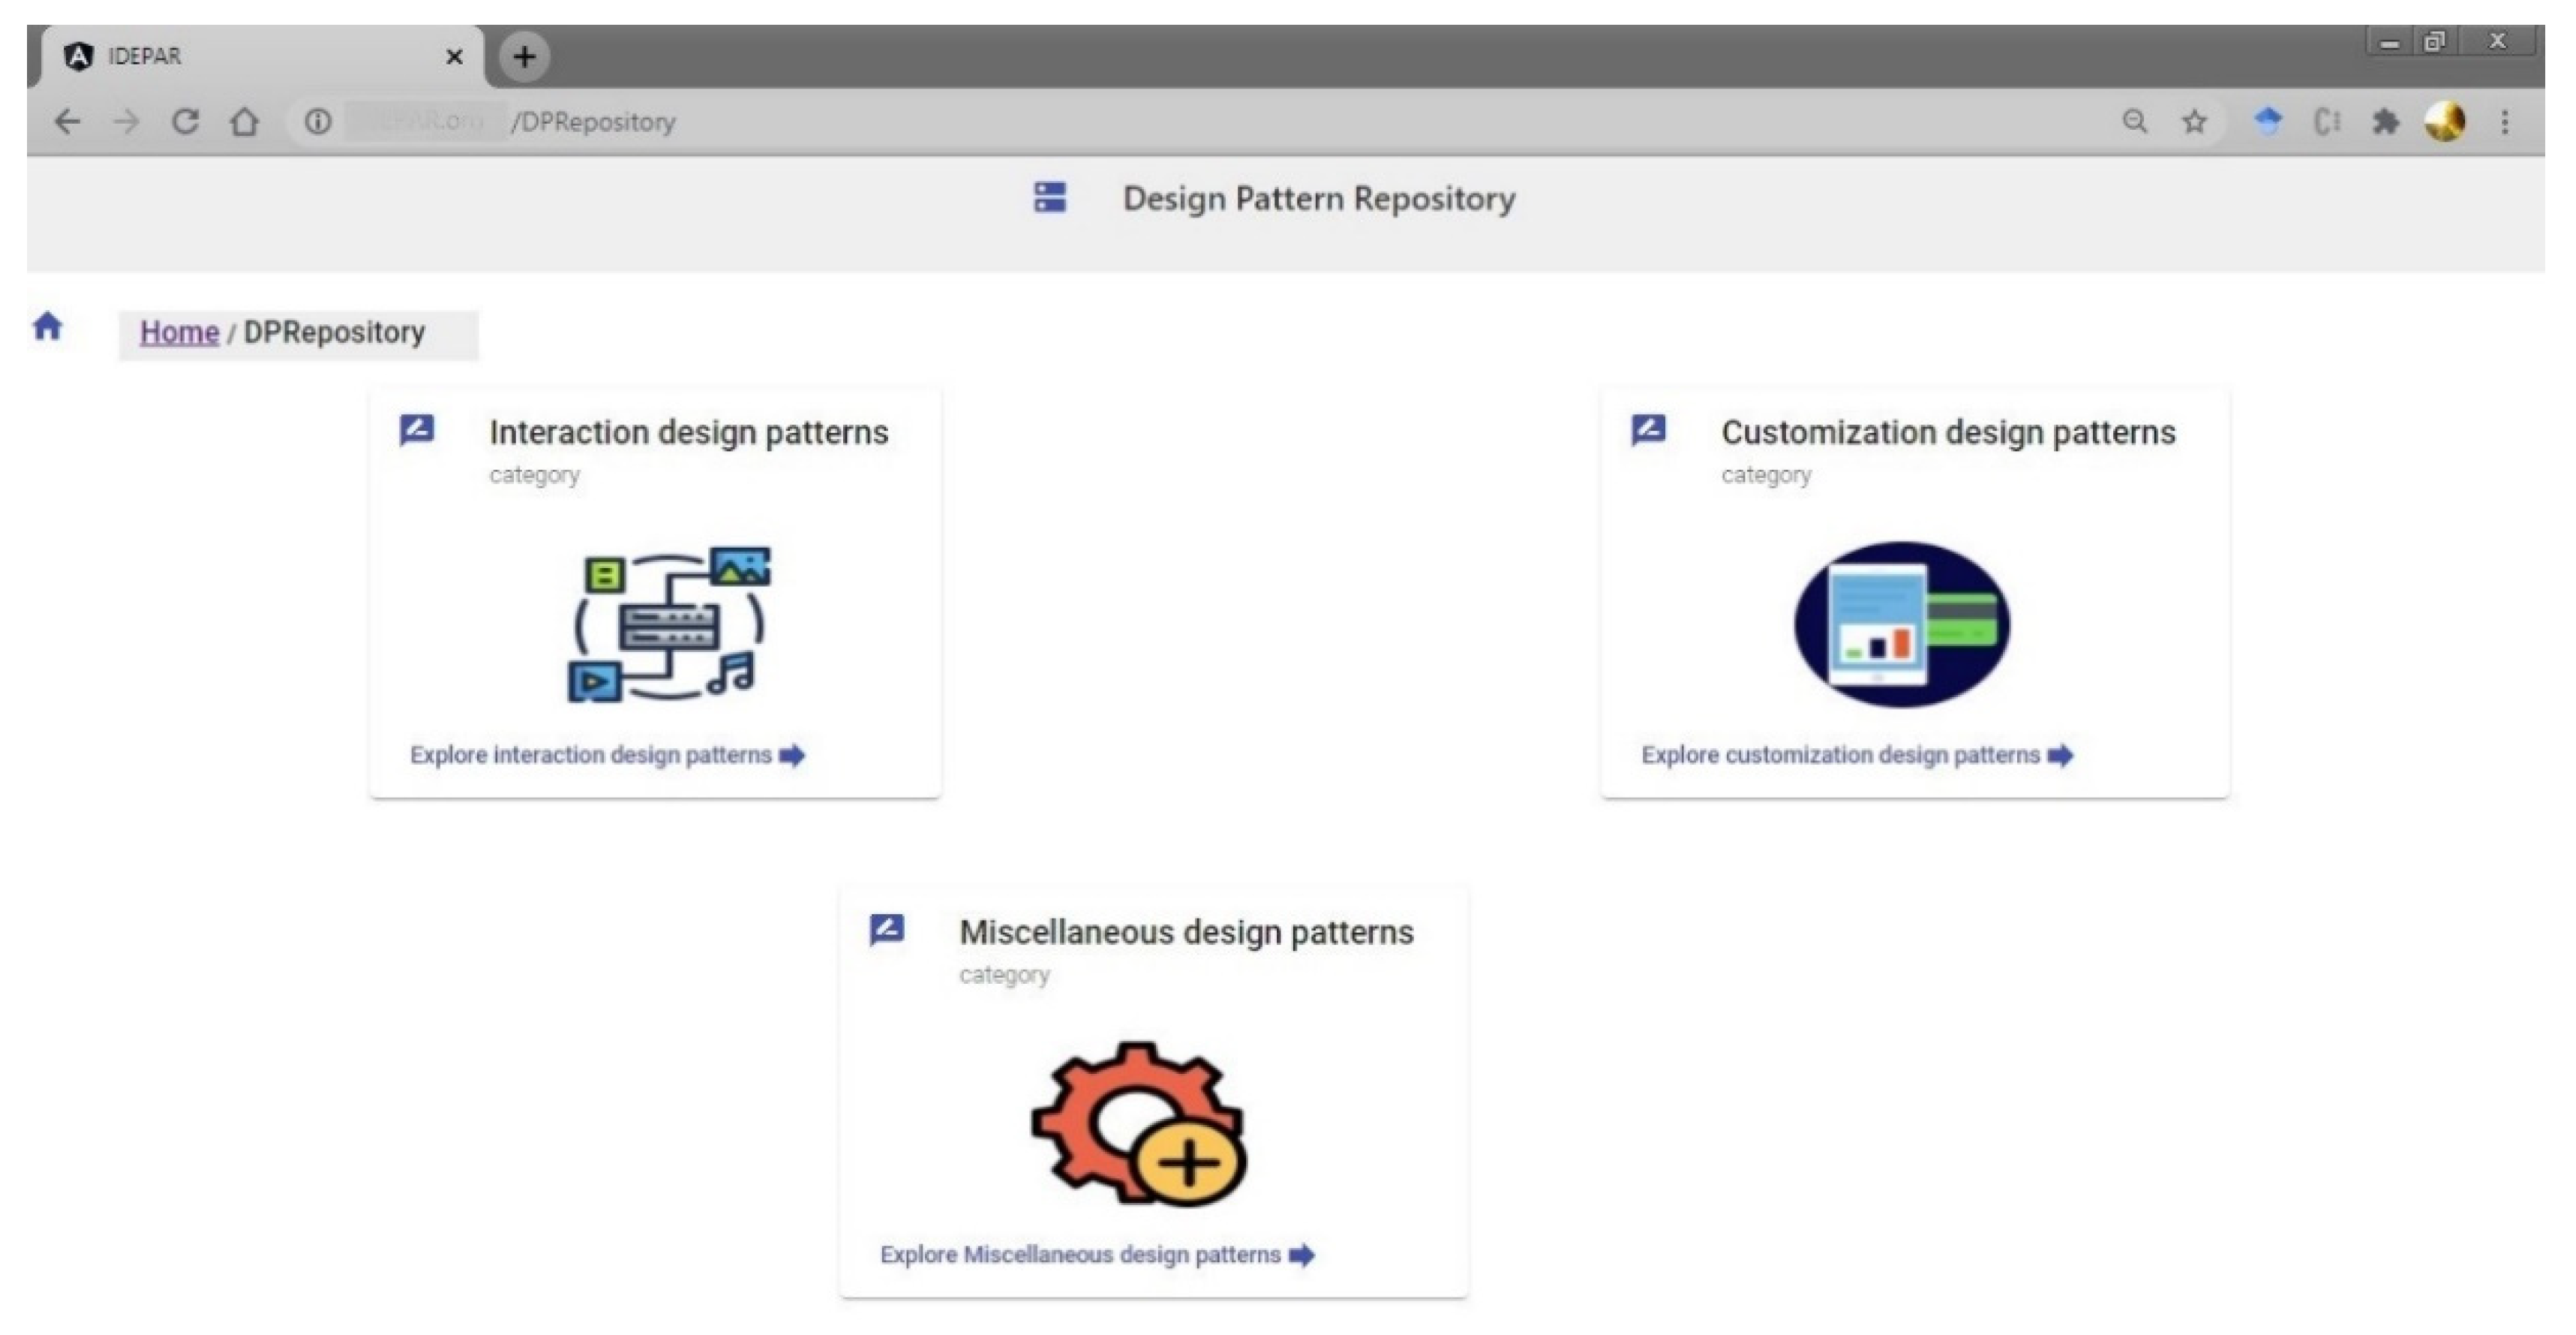Bookmark this page with the star icon
2576x1335 pixels.
2194,122
